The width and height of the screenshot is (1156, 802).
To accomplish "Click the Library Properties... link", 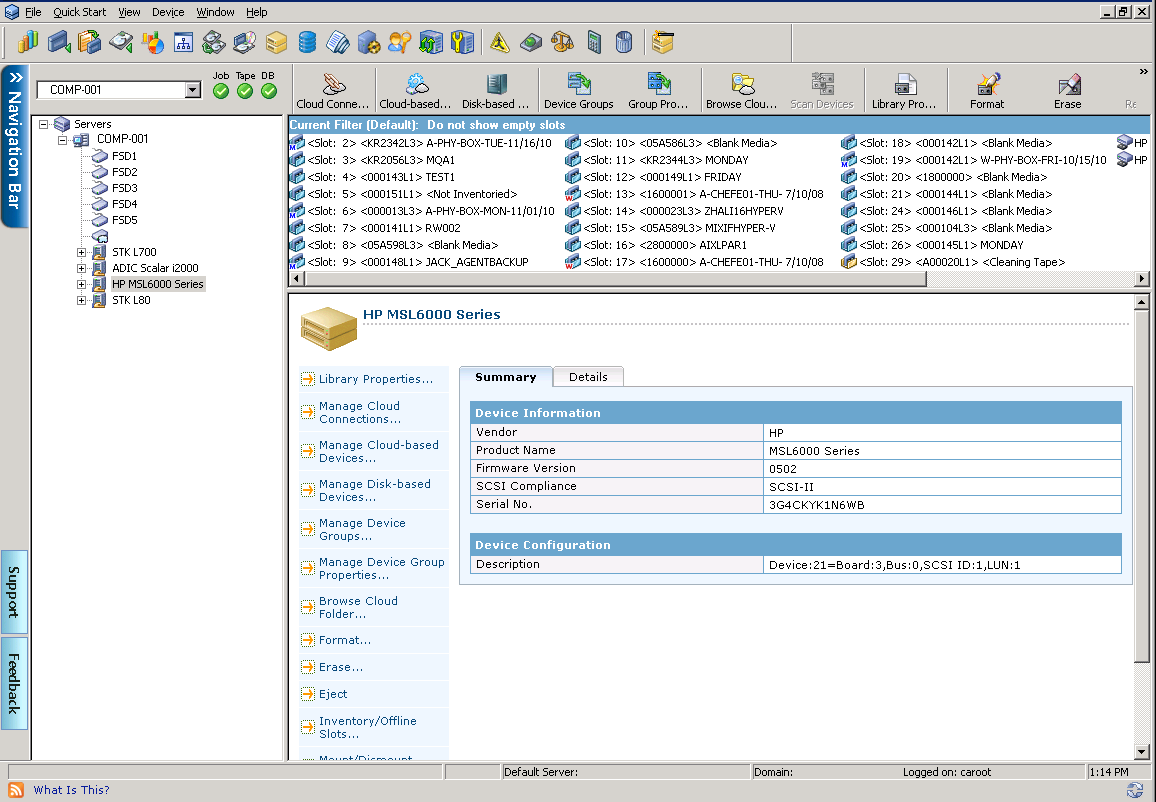I will tap(375, 379).
